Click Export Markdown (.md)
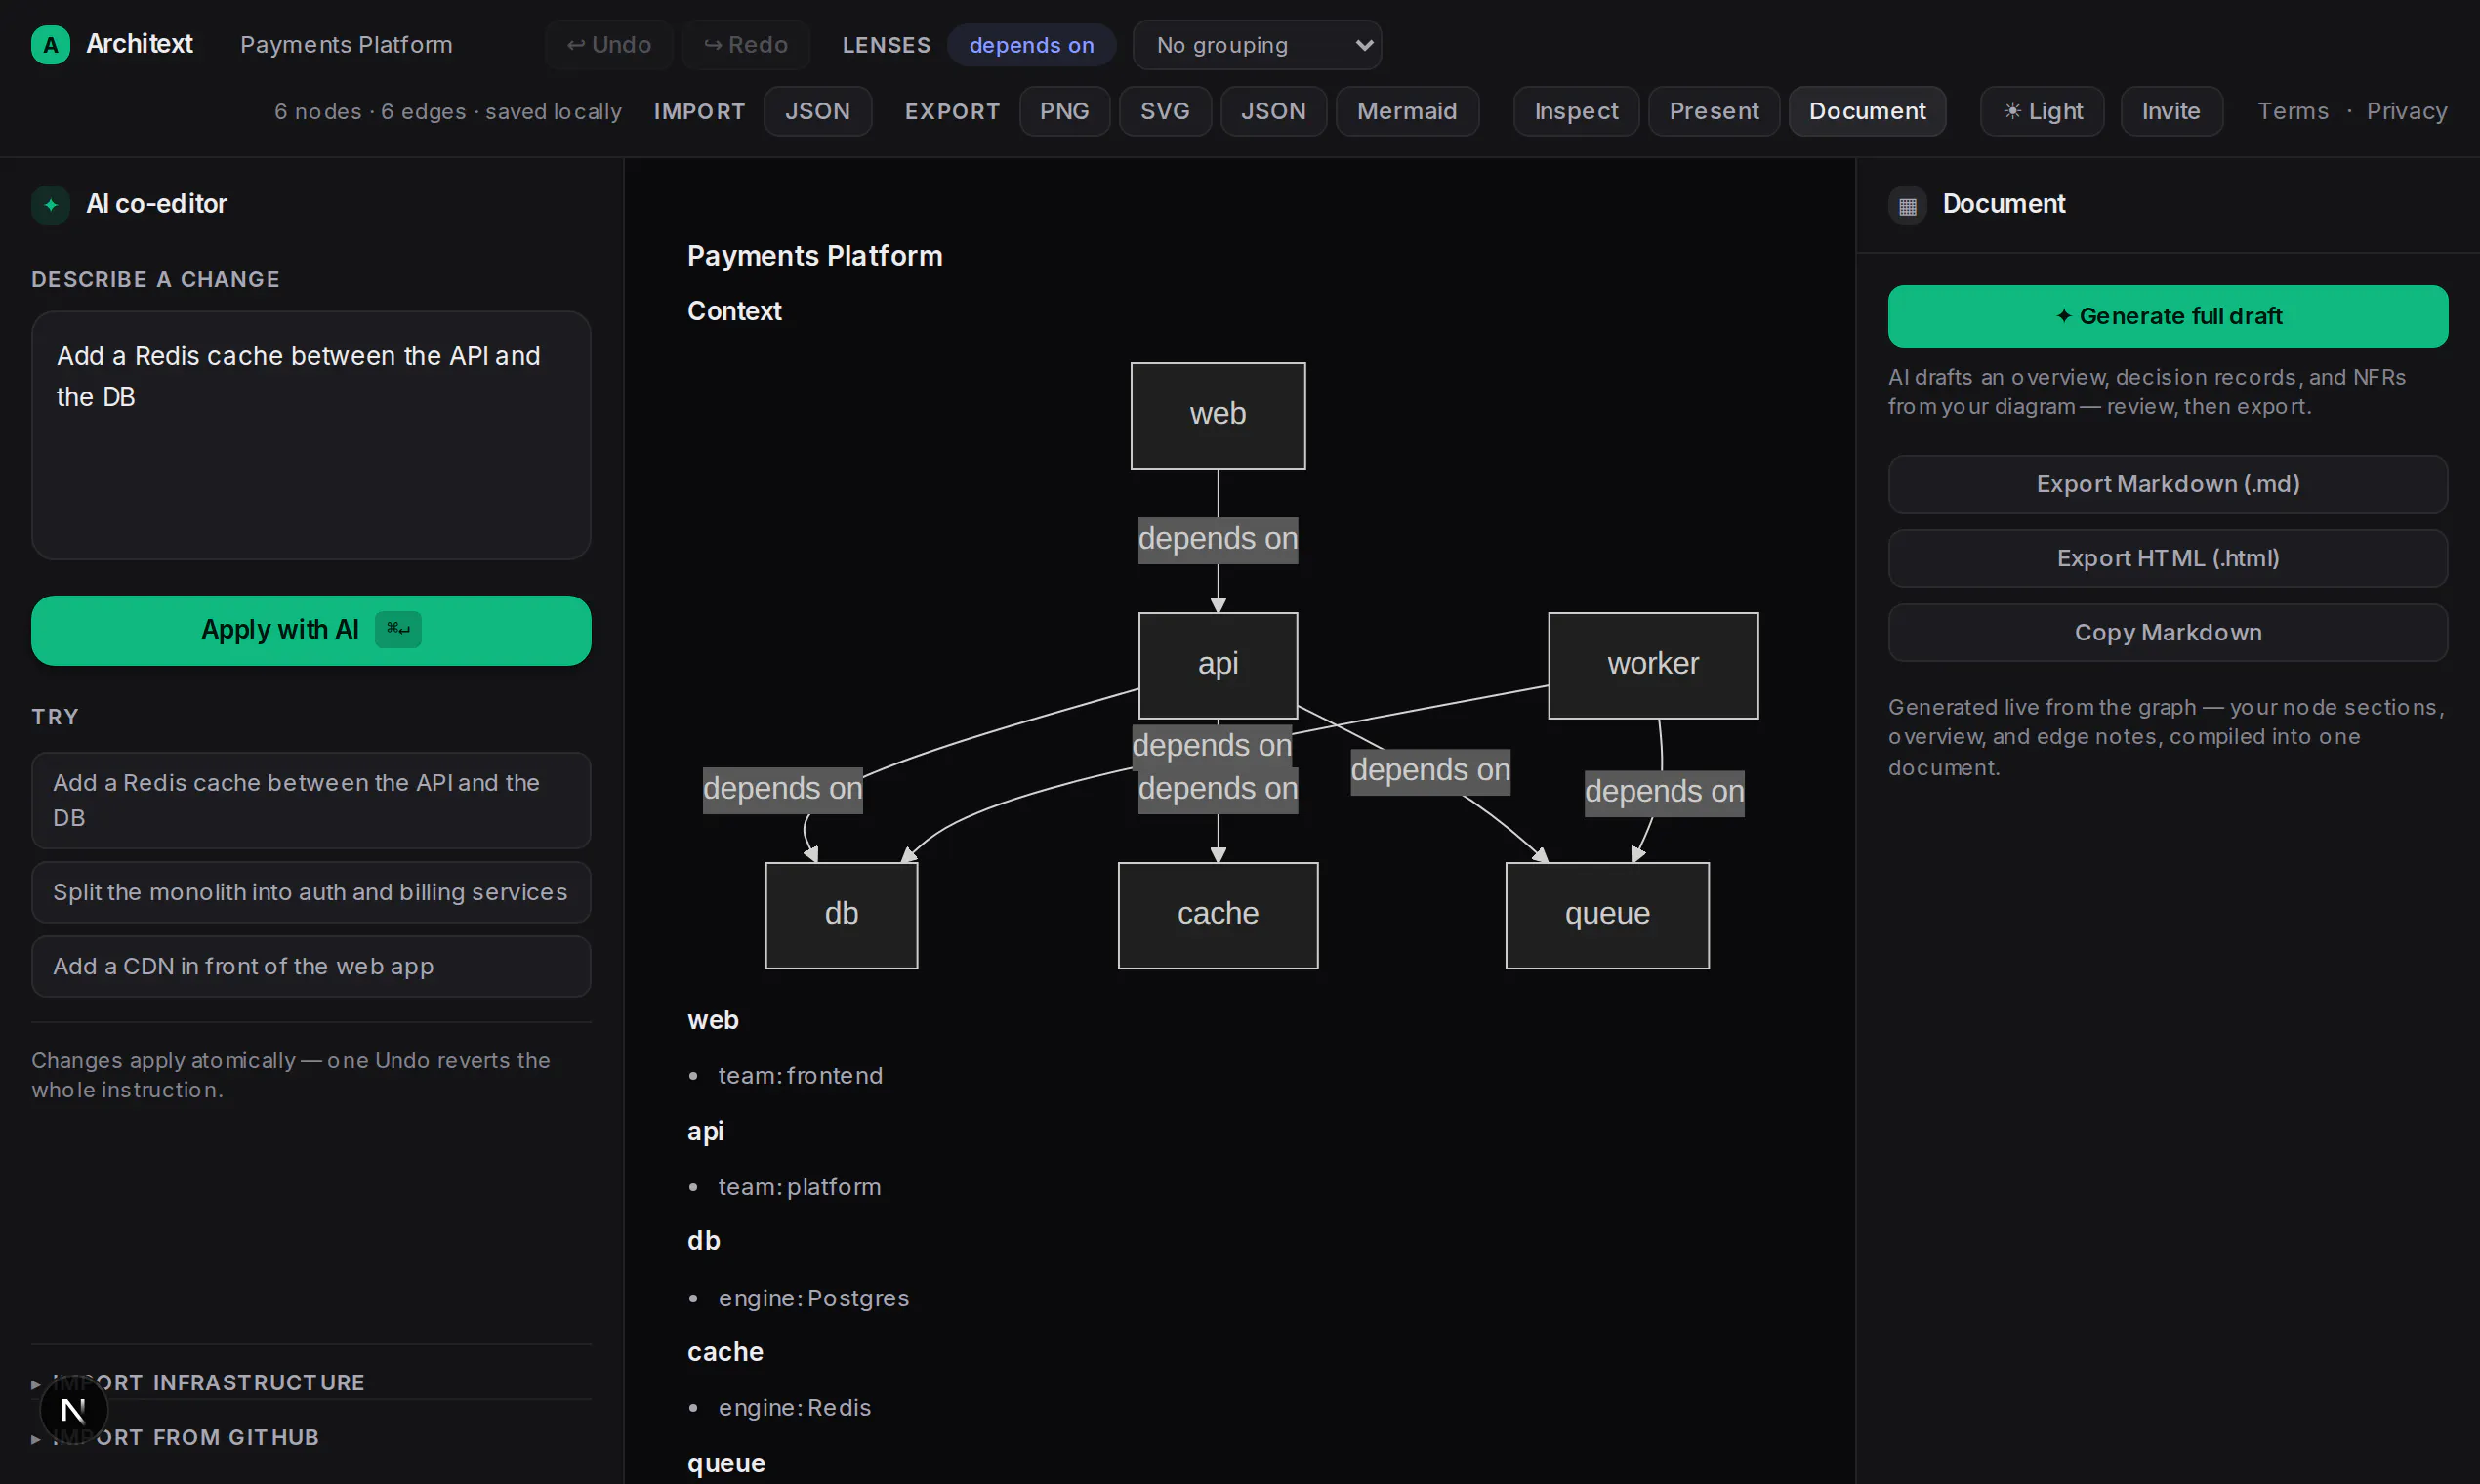Image resolution: width=2480 pixels, height=1484 pixels. point(2168,484)
